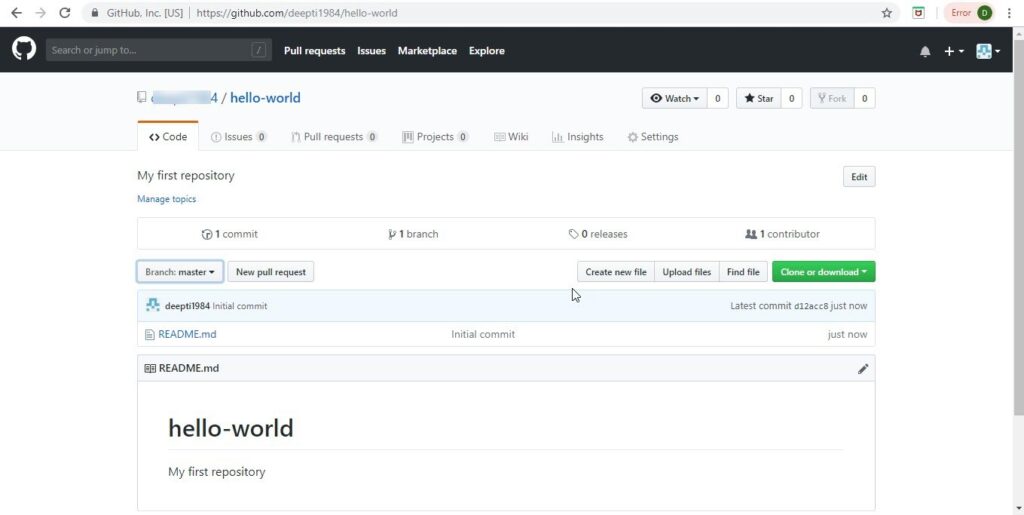Viewport: 1024px width, 515px height.
Task: Go back using browser back arrow
Action: click(16, 13)
